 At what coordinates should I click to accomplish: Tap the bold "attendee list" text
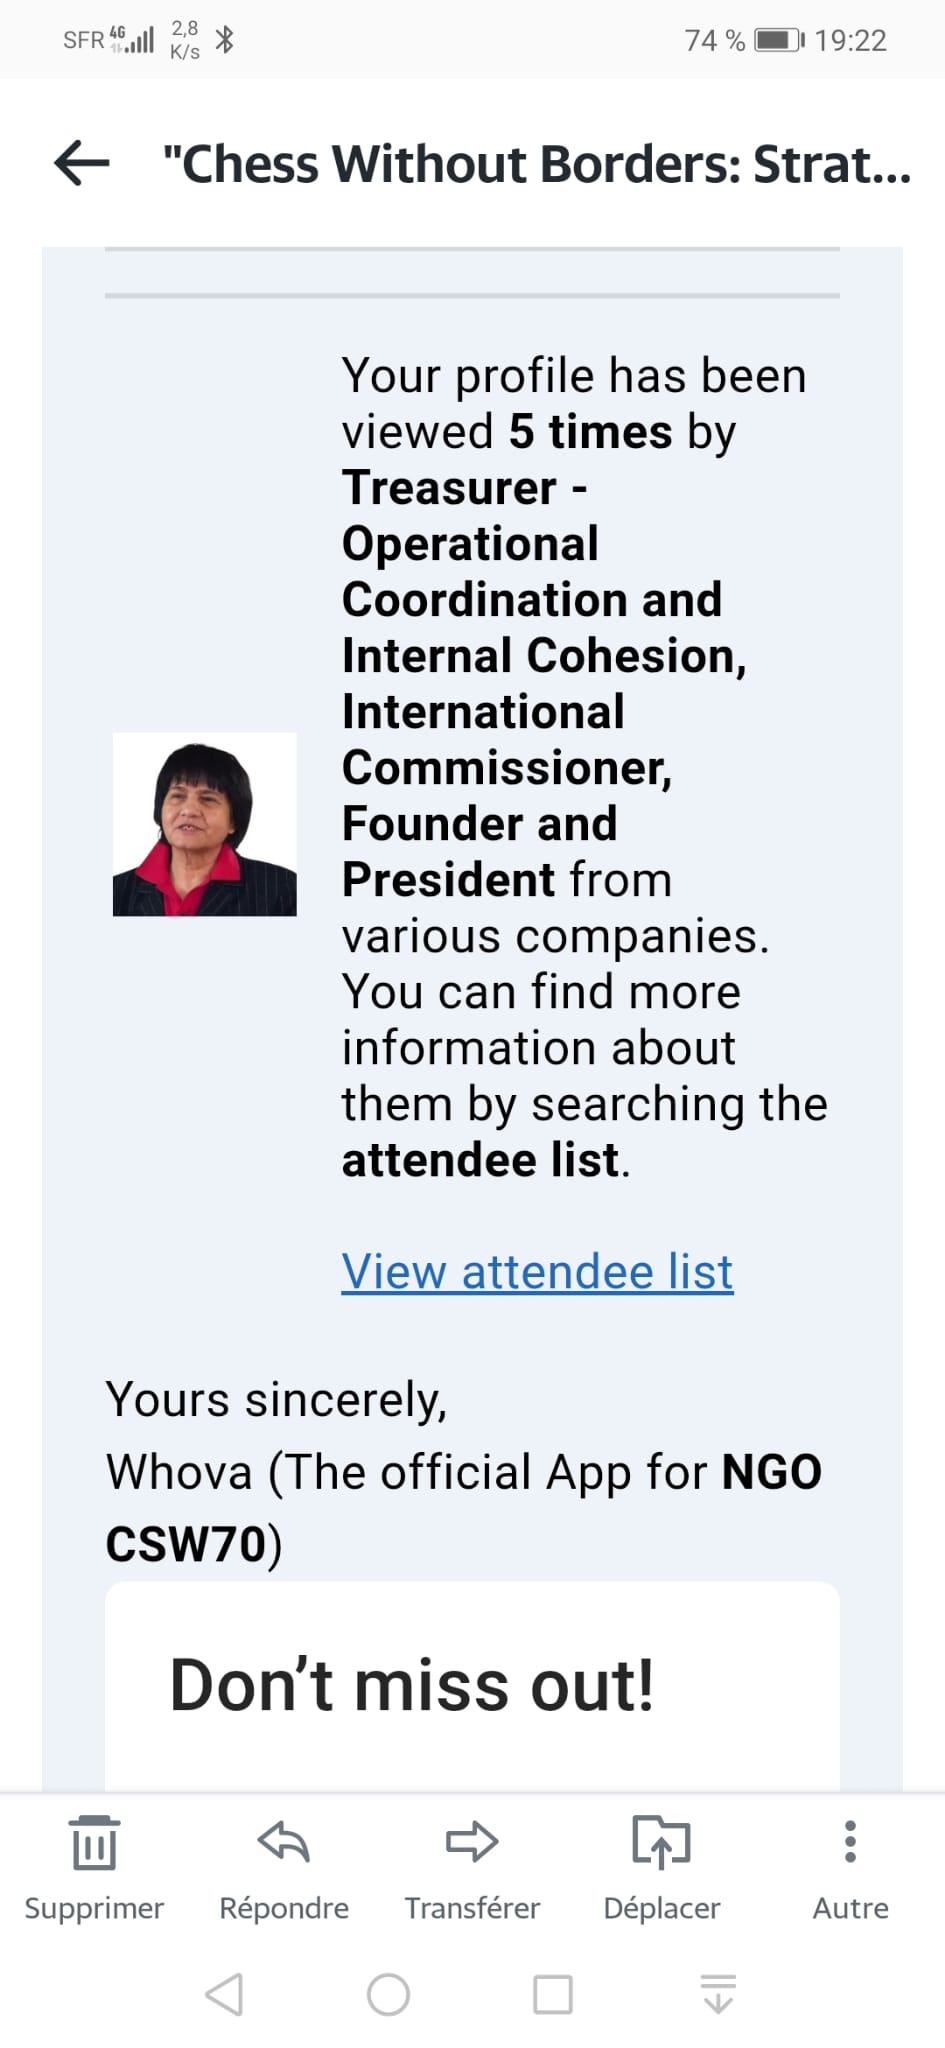coord(480,1160)
